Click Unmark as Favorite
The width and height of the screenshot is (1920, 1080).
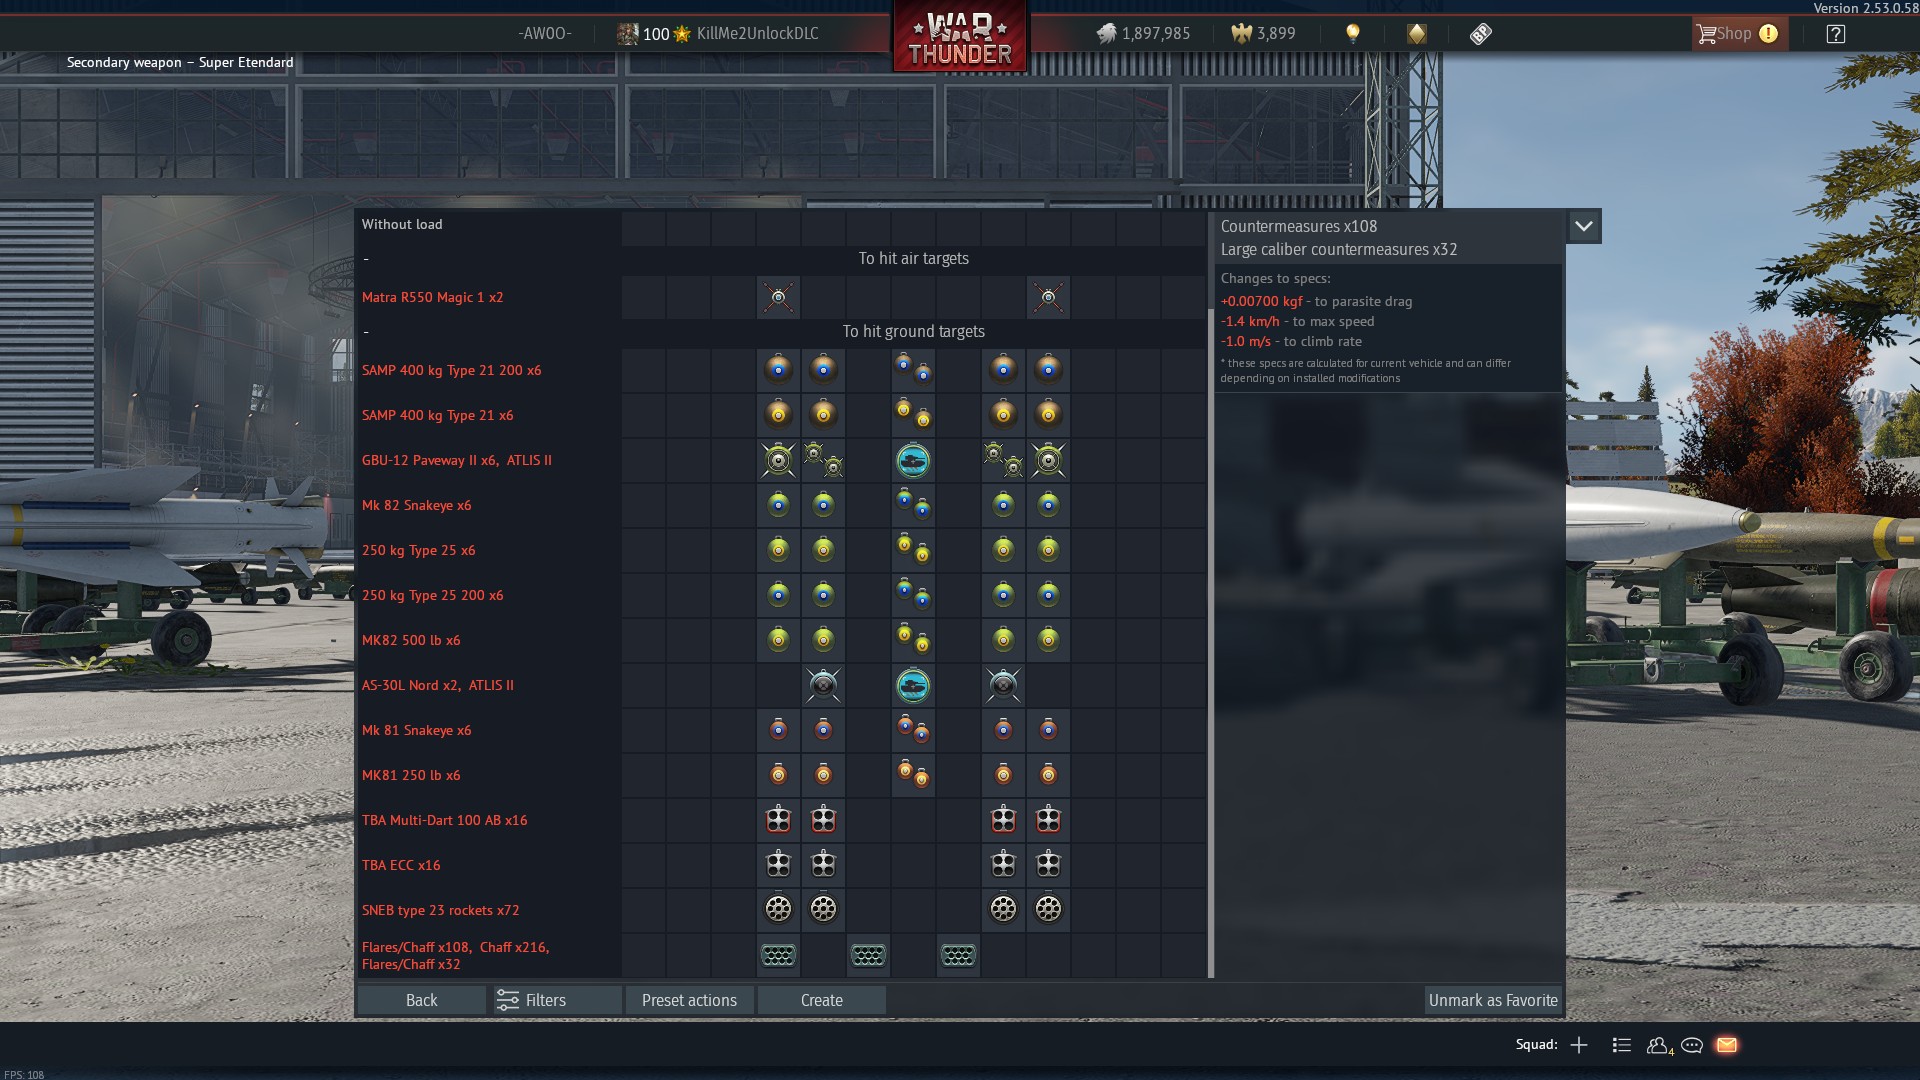1492,1000
